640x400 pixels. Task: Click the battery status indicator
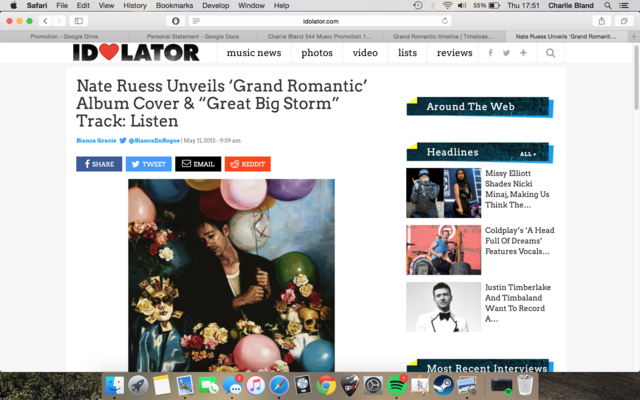[486, 5]
